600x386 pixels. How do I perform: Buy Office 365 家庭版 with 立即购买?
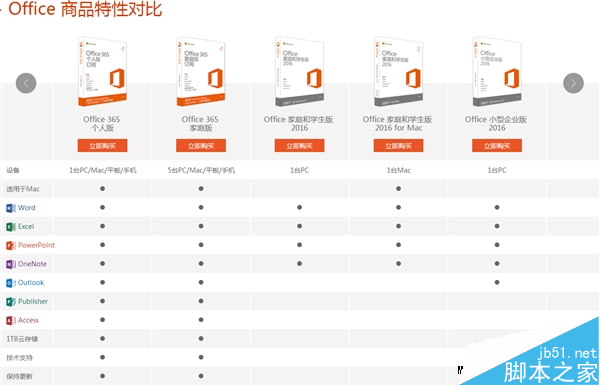point(201,146)
